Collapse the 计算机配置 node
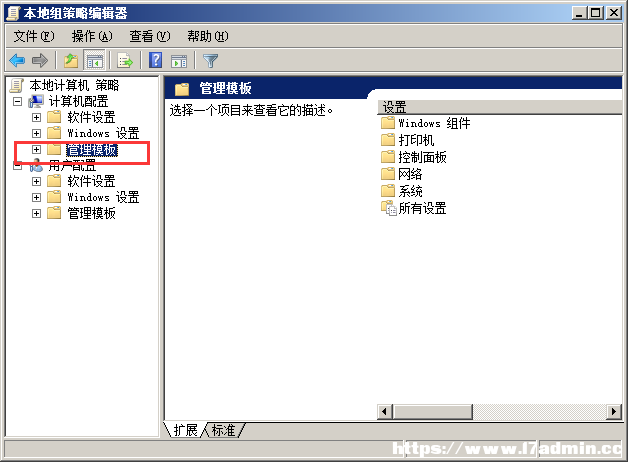The width and height of the screenshot is (628, 462). (17, 101)
